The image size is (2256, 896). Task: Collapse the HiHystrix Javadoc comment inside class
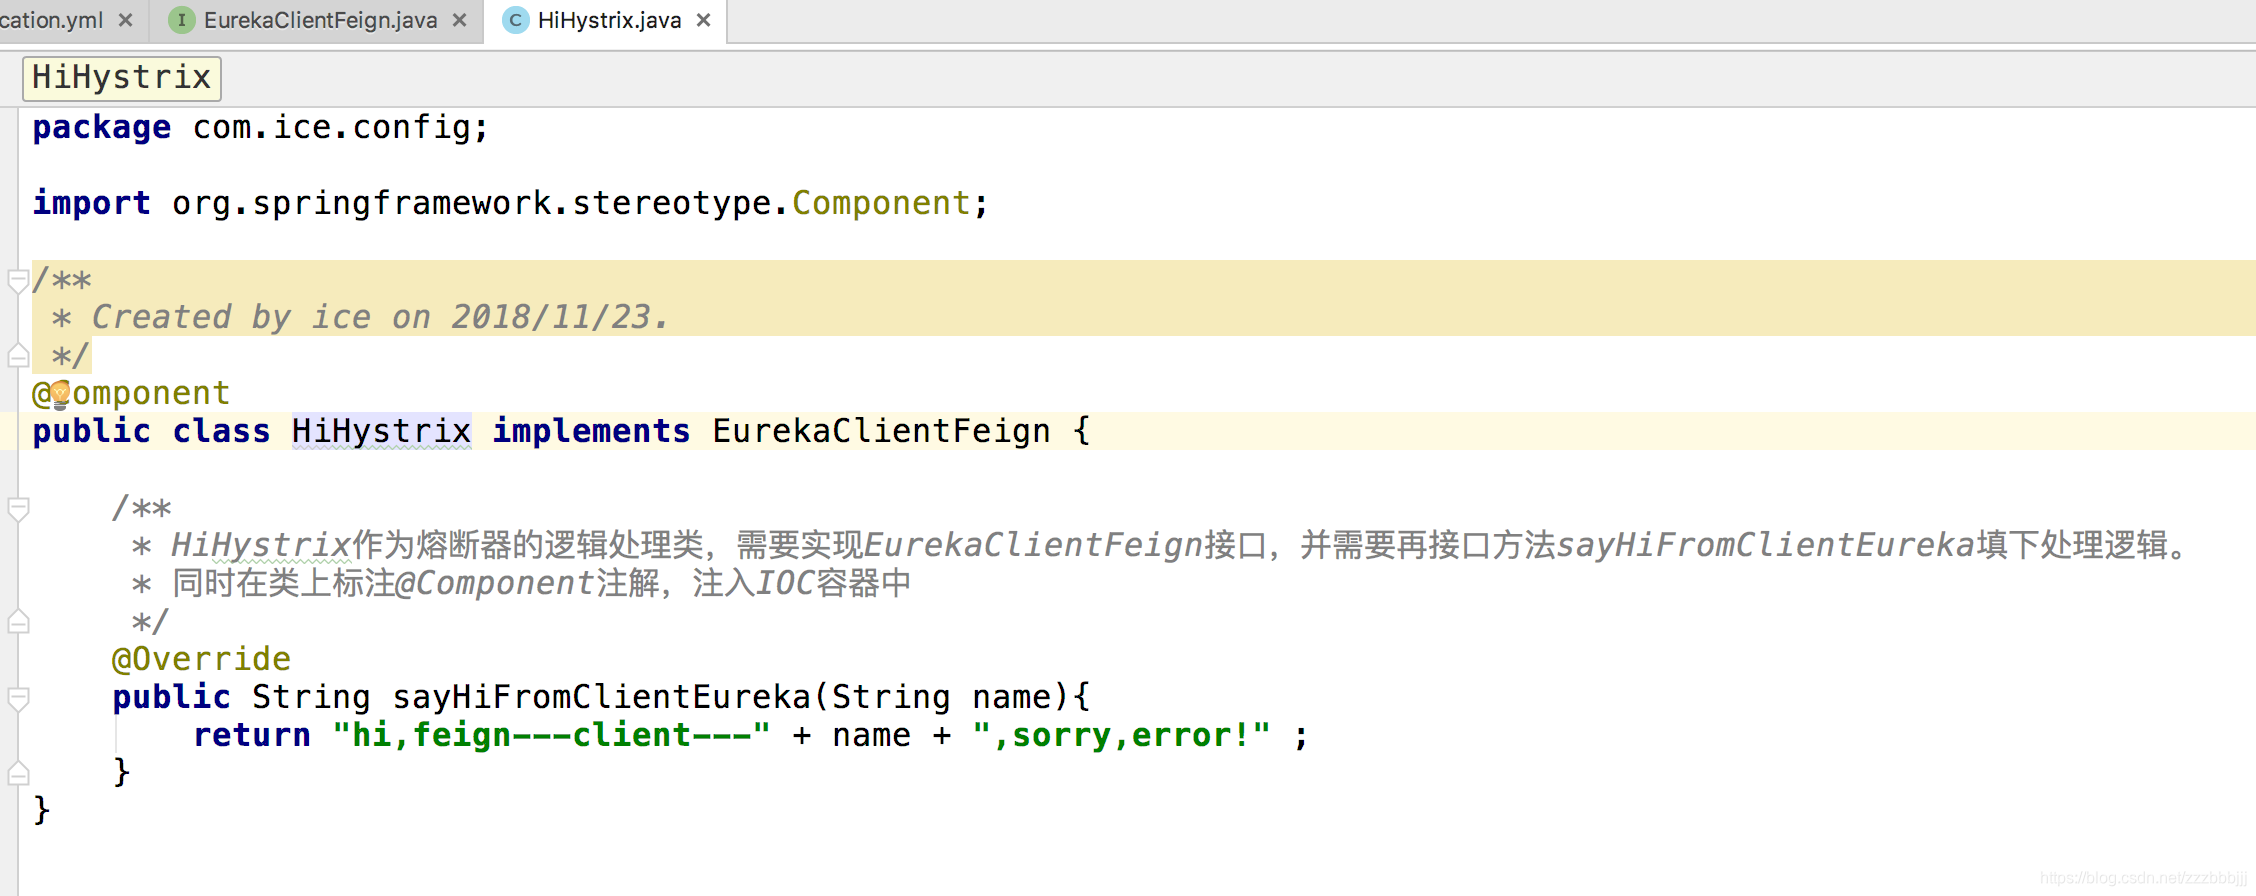click(x=18, y=509)
